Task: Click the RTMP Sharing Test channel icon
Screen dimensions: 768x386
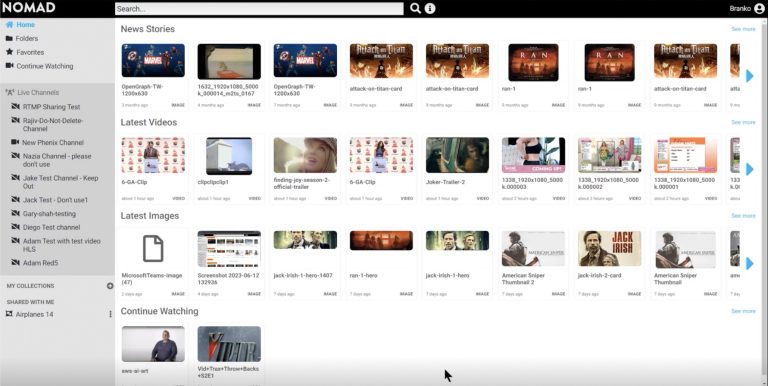Action: pyautogui.click(x=15, y=106)
